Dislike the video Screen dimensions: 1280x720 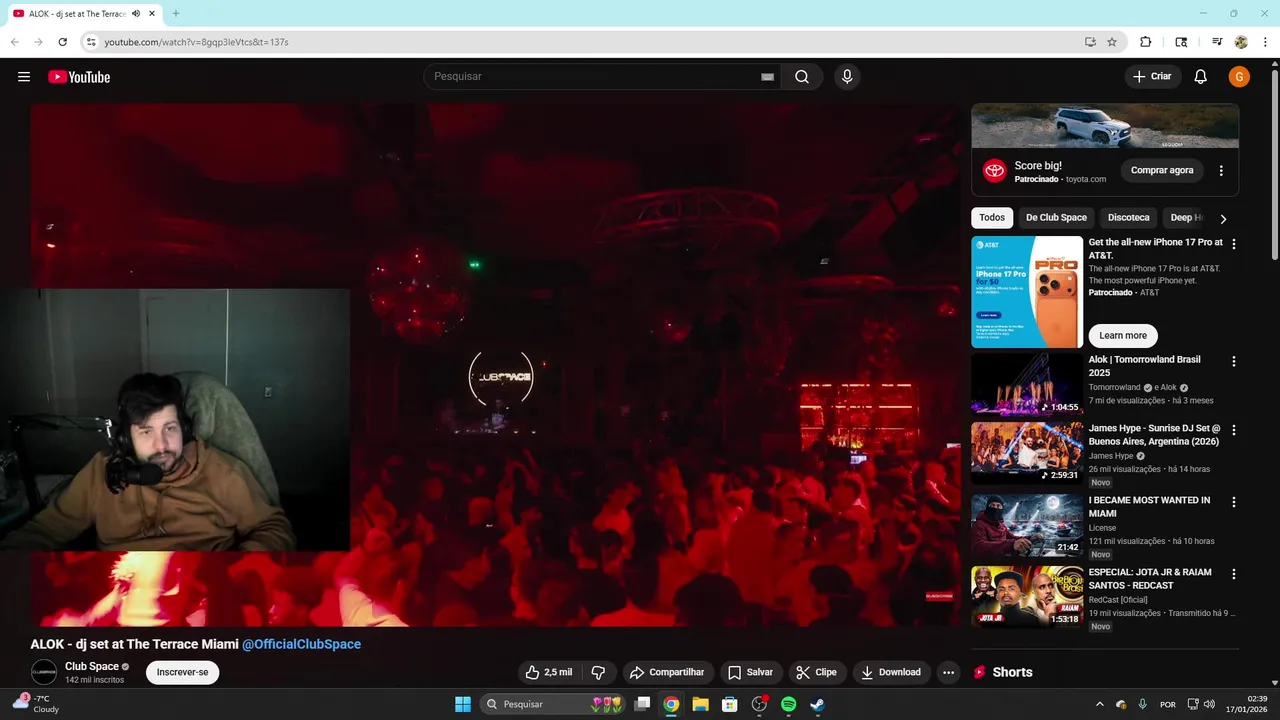(598, 672)
